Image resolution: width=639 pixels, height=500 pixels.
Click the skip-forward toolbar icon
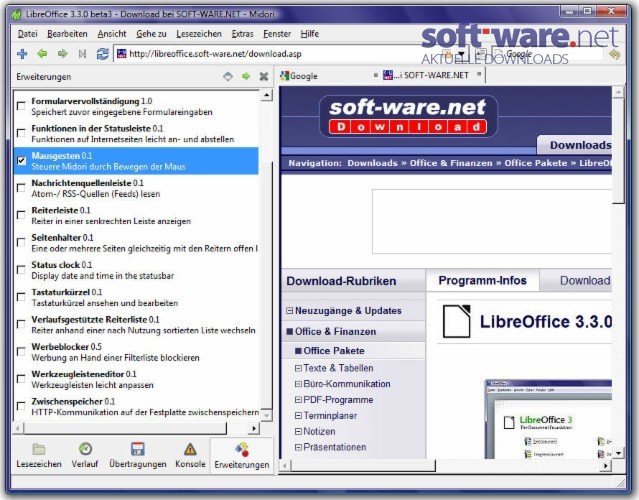coord(82,54)
